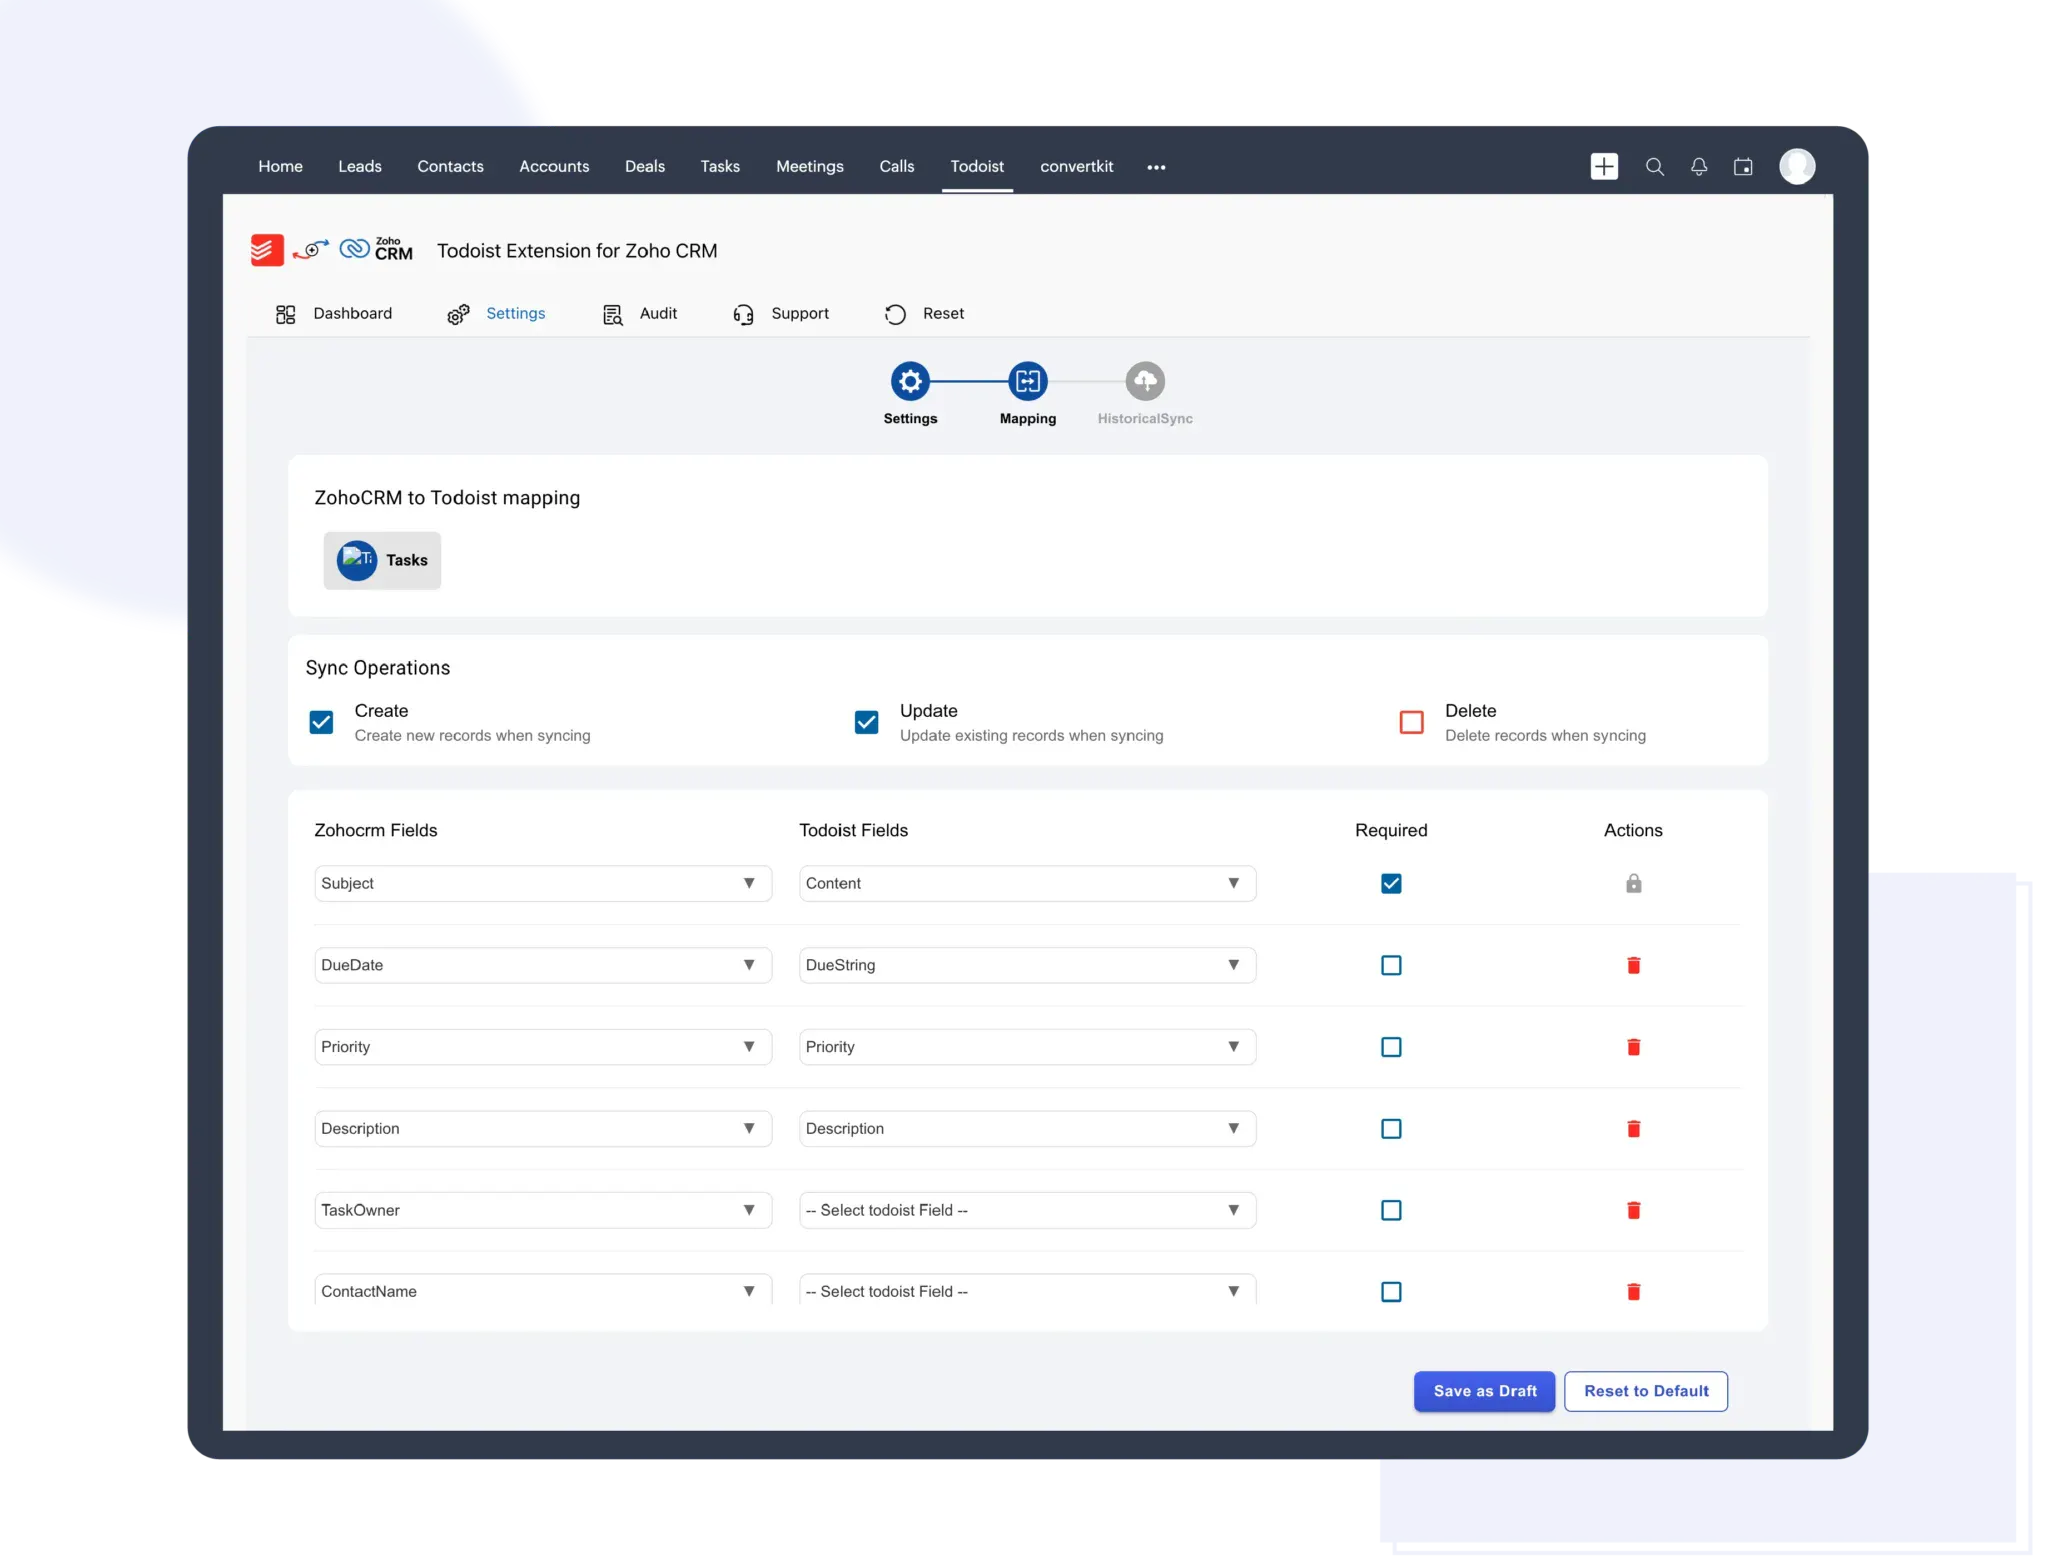Screen dimensions: 2048x1557
Task: Open the Content Todoist field dropdown
Action: 1027,883
